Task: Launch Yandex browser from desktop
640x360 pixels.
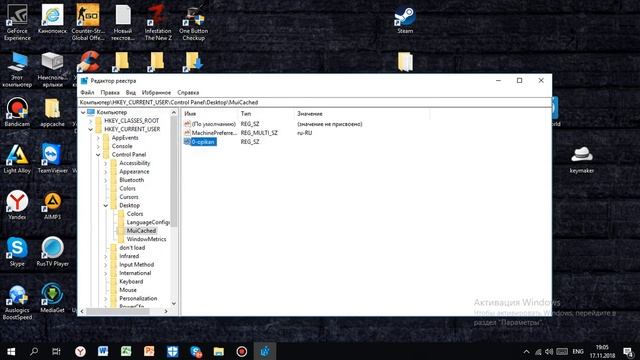Action: coord(17,205)
